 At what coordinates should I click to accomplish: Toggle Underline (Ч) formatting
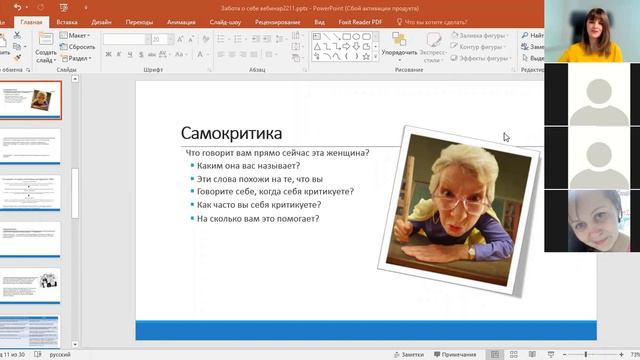point(130,54)
